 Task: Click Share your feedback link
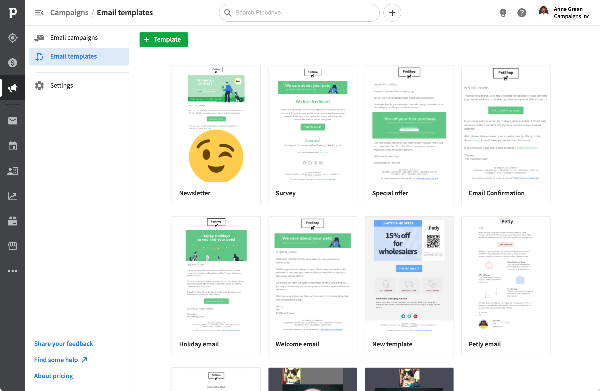(64, 344)
